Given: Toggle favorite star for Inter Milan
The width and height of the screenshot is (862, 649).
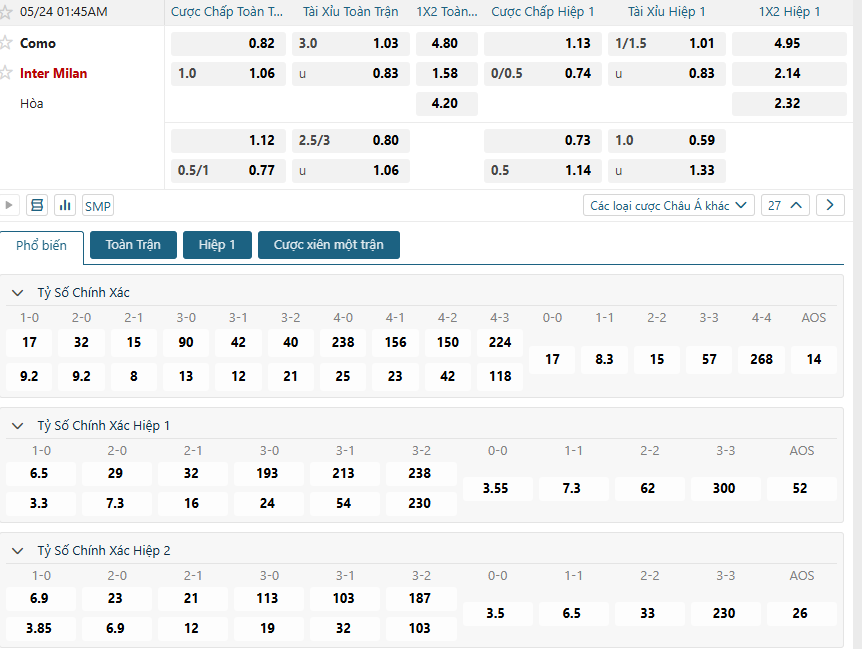Looking at the screenshot, I should coord(7,73).
